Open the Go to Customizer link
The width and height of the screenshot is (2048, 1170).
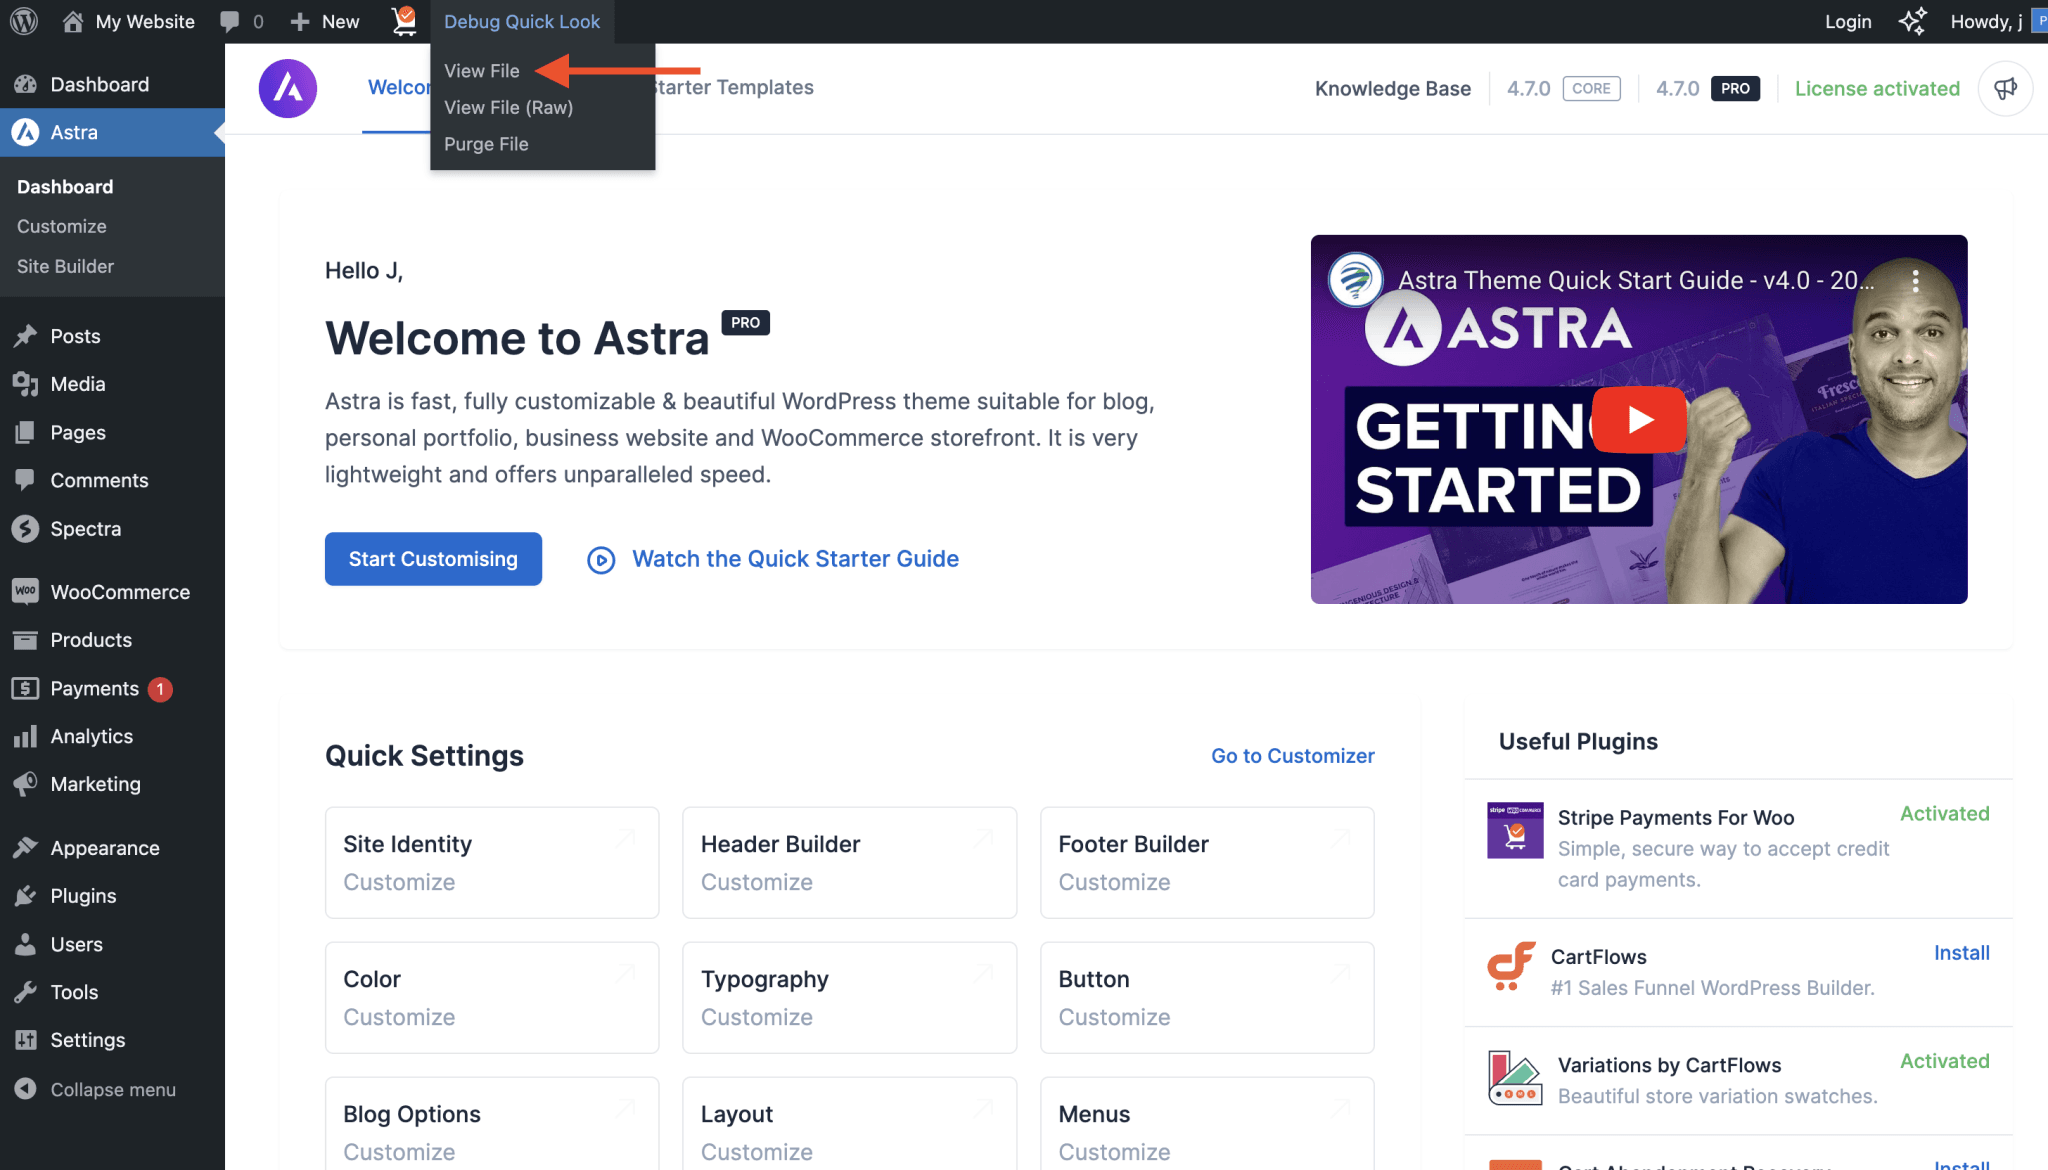tap(1292, 756)
